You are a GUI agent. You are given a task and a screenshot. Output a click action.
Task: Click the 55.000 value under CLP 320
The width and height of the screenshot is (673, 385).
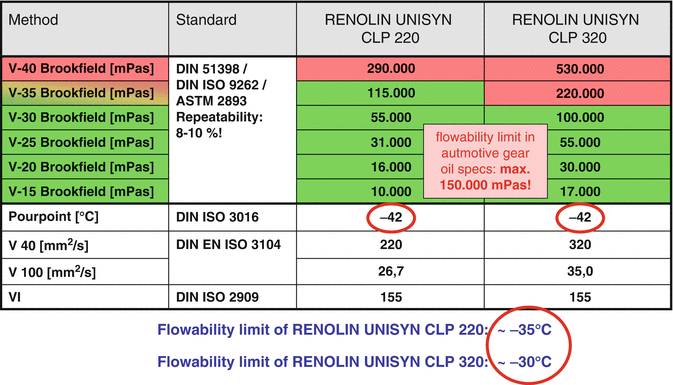pyautogui.click(x=580, y=142)
